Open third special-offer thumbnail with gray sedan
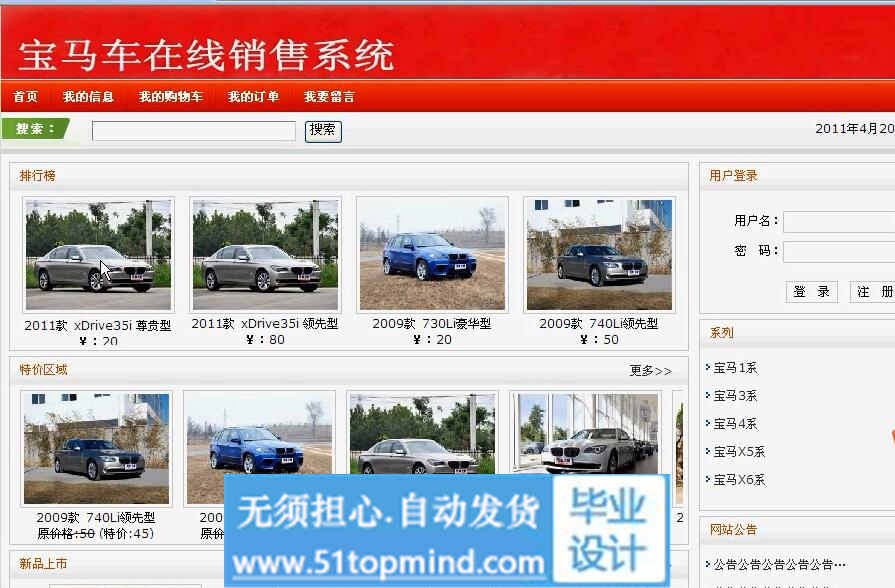Image resolution: width=895 pixels, height=588 pixels. pyautogui.click(x=422, y=433)
